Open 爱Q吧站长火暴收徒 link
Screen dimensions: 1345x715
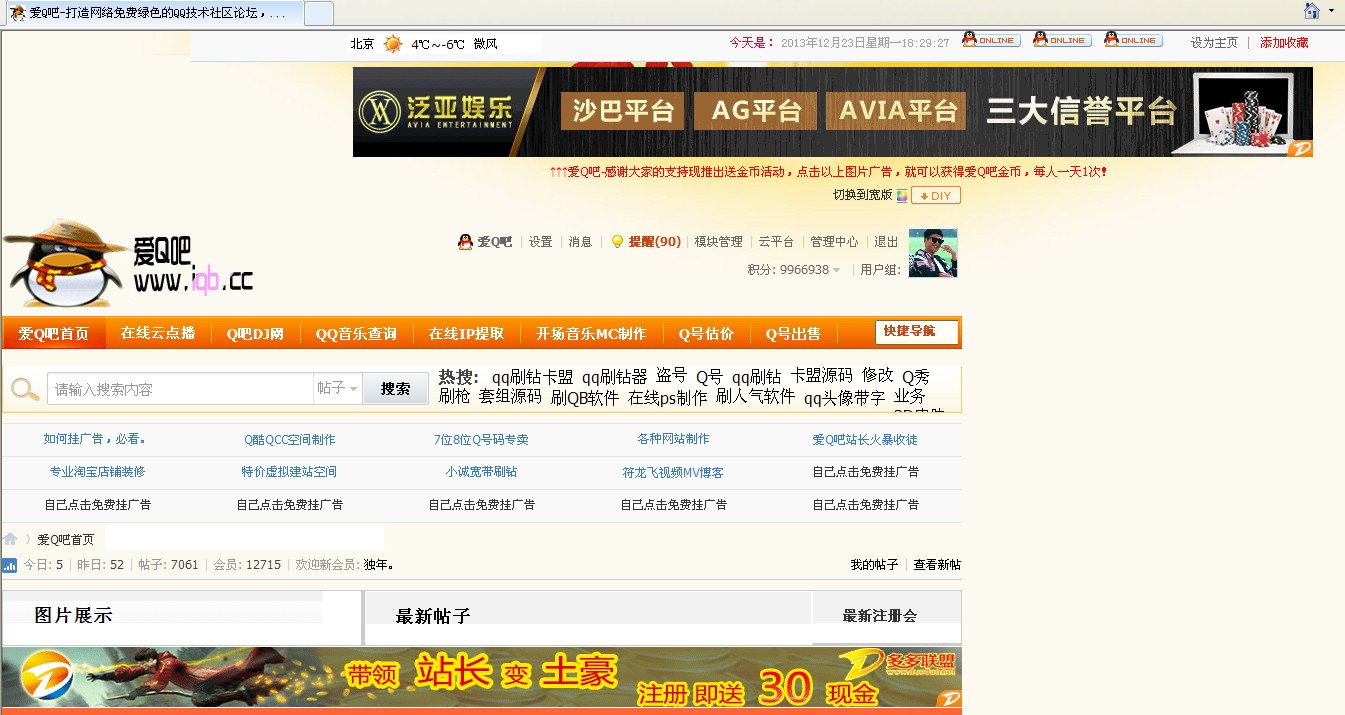pos(865,439)
